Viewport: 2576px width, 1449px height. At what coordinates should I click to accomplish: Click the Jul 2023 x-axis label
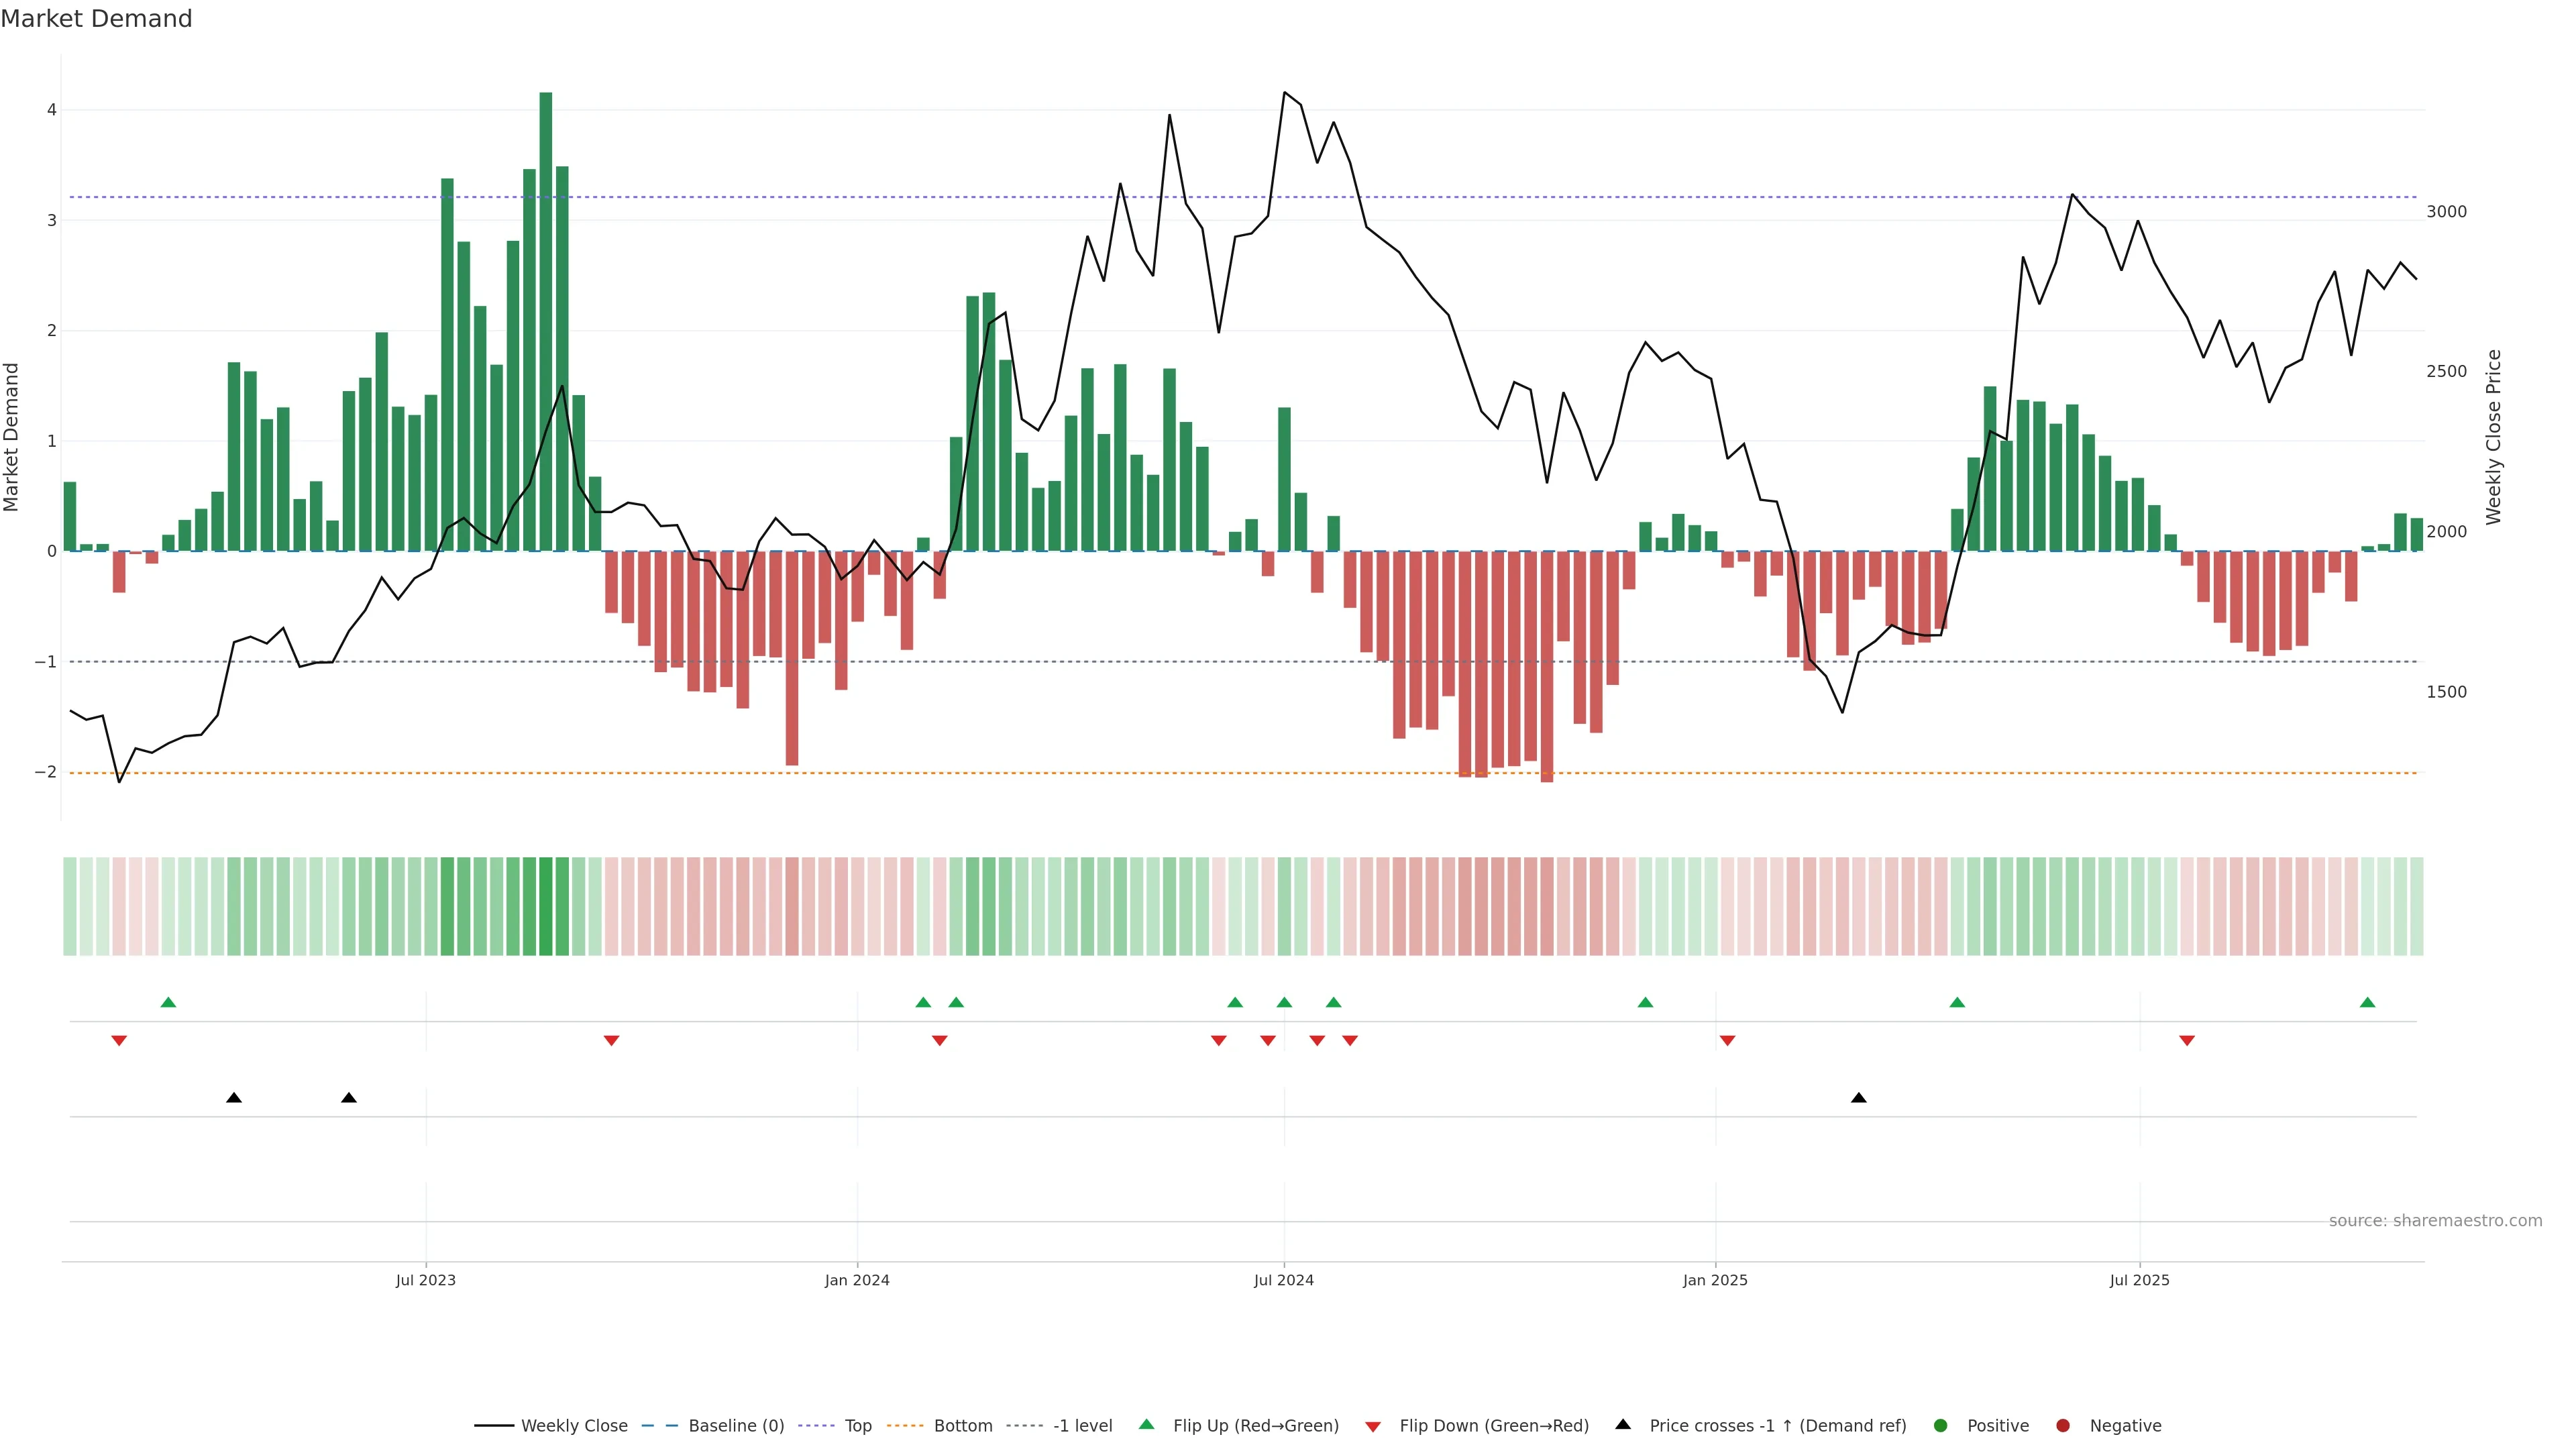point(425,1280)
